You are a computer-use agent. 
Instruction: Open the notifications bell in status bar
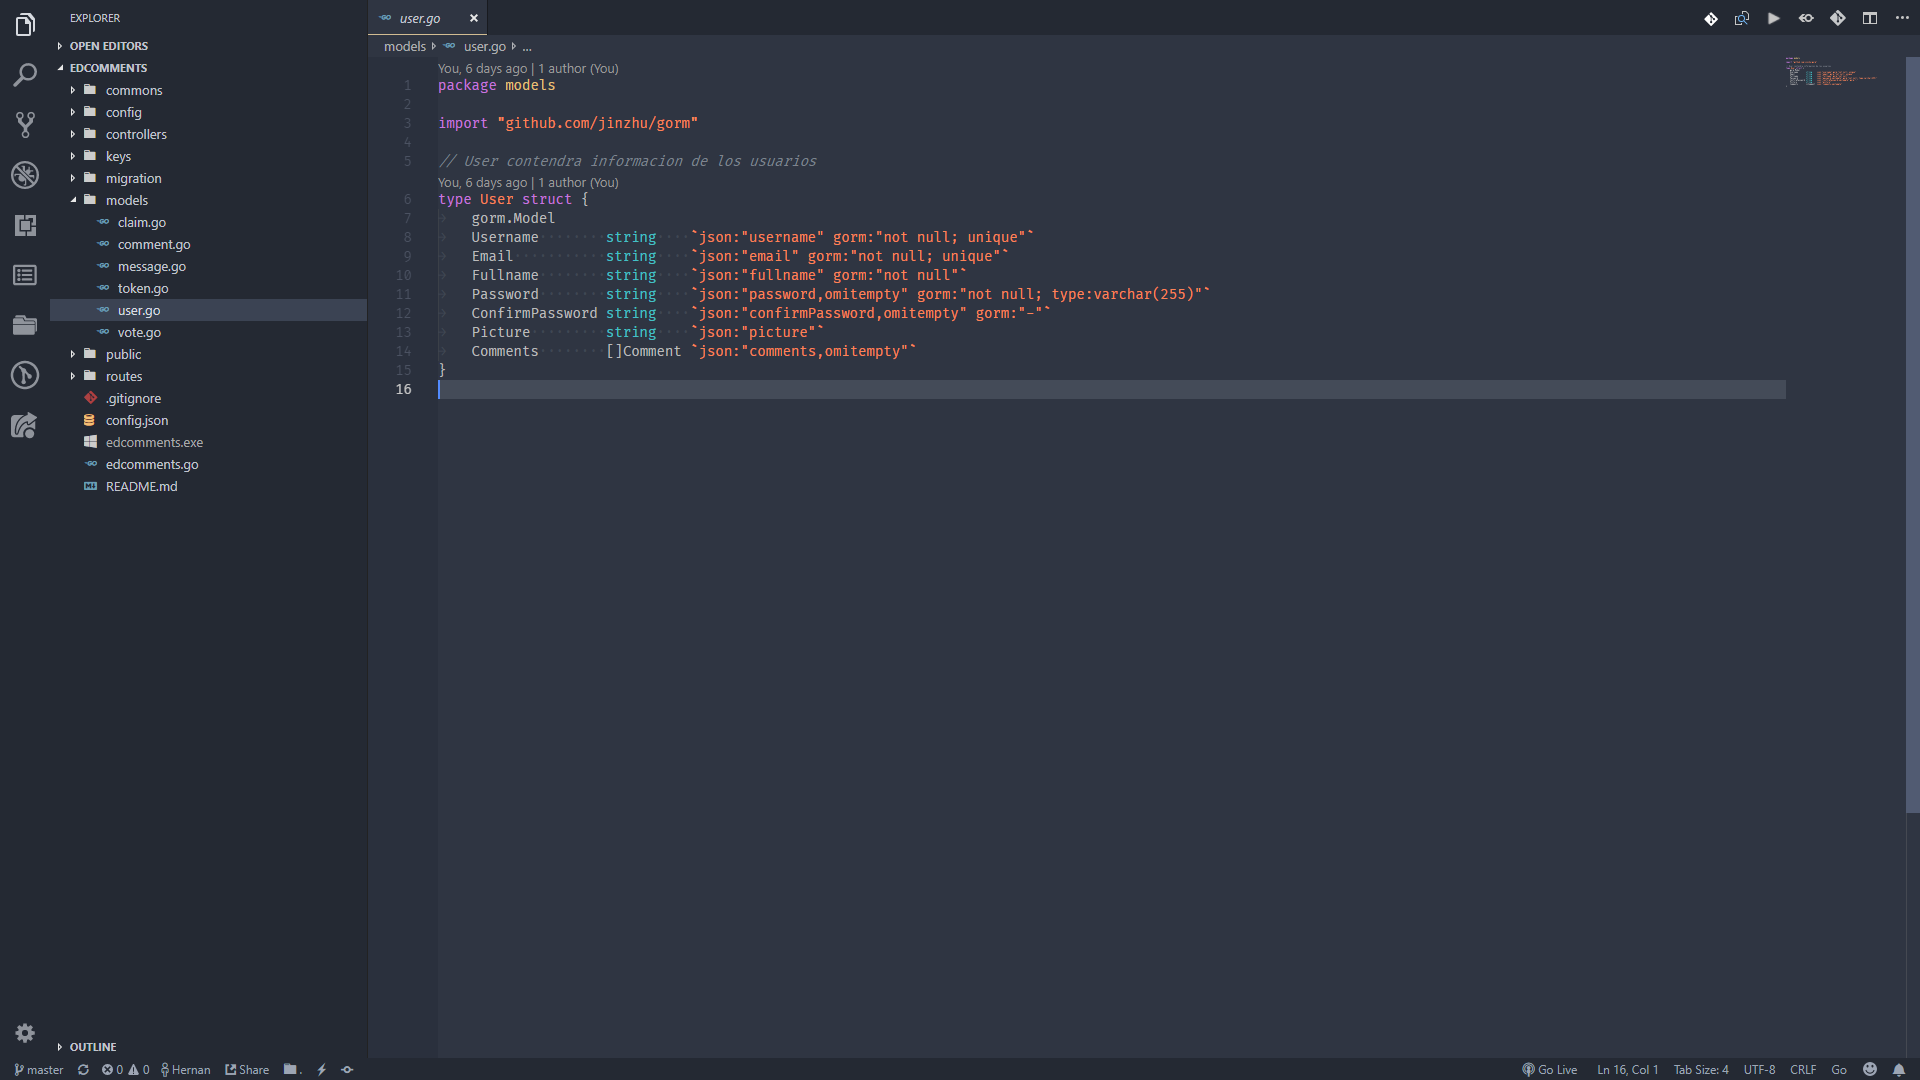pos(1898,1069)
